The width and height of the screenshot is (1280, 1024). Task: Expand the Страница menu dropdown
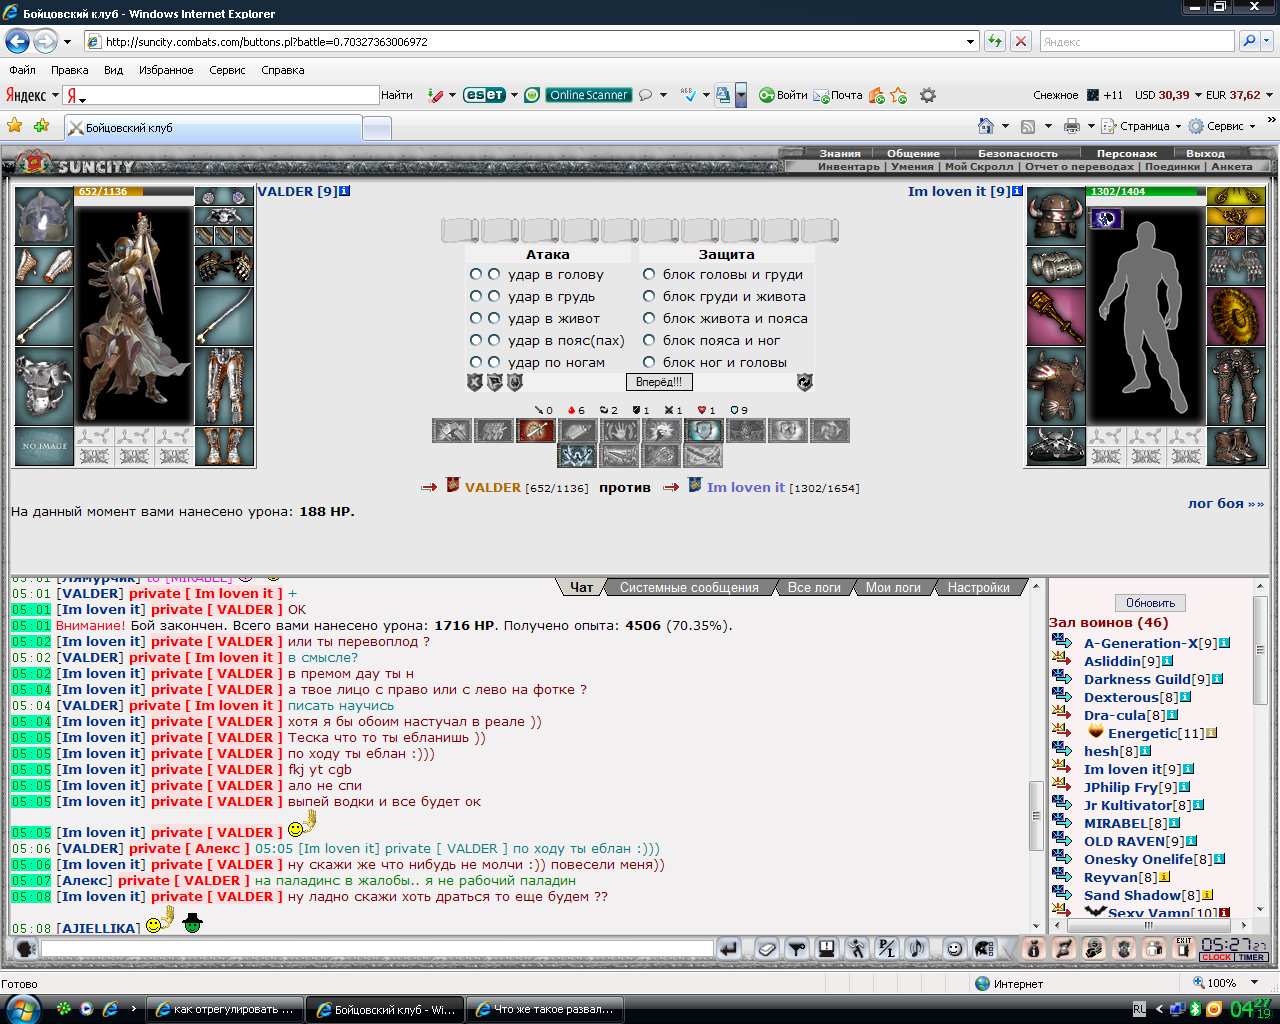(1178, 126)
